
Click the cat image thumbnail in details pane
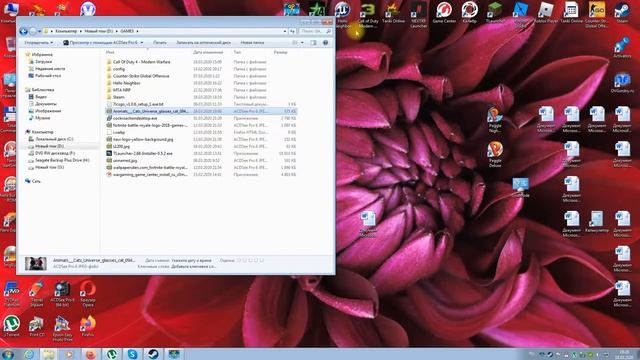[x=36, y=263]
